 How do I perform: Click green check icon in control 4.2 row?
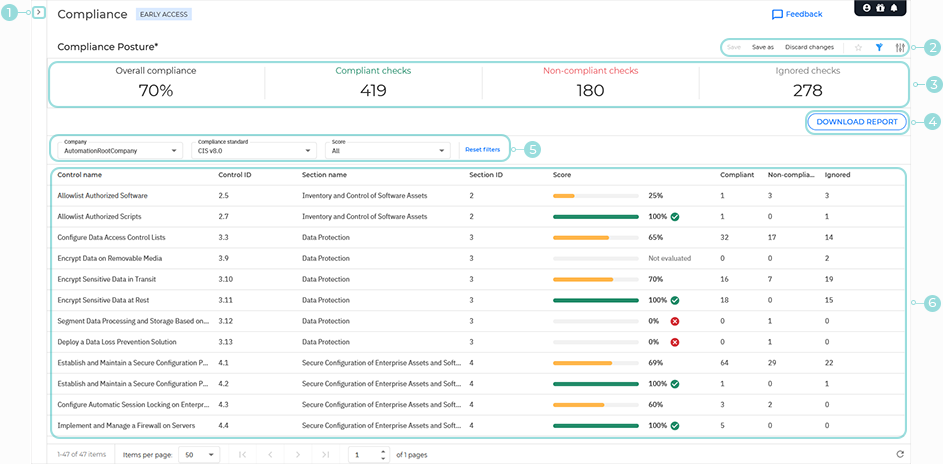(675, 383)
